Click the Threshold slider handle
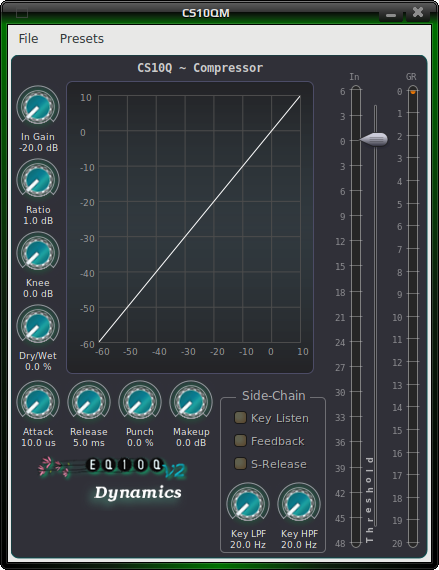 click(374, 139)
